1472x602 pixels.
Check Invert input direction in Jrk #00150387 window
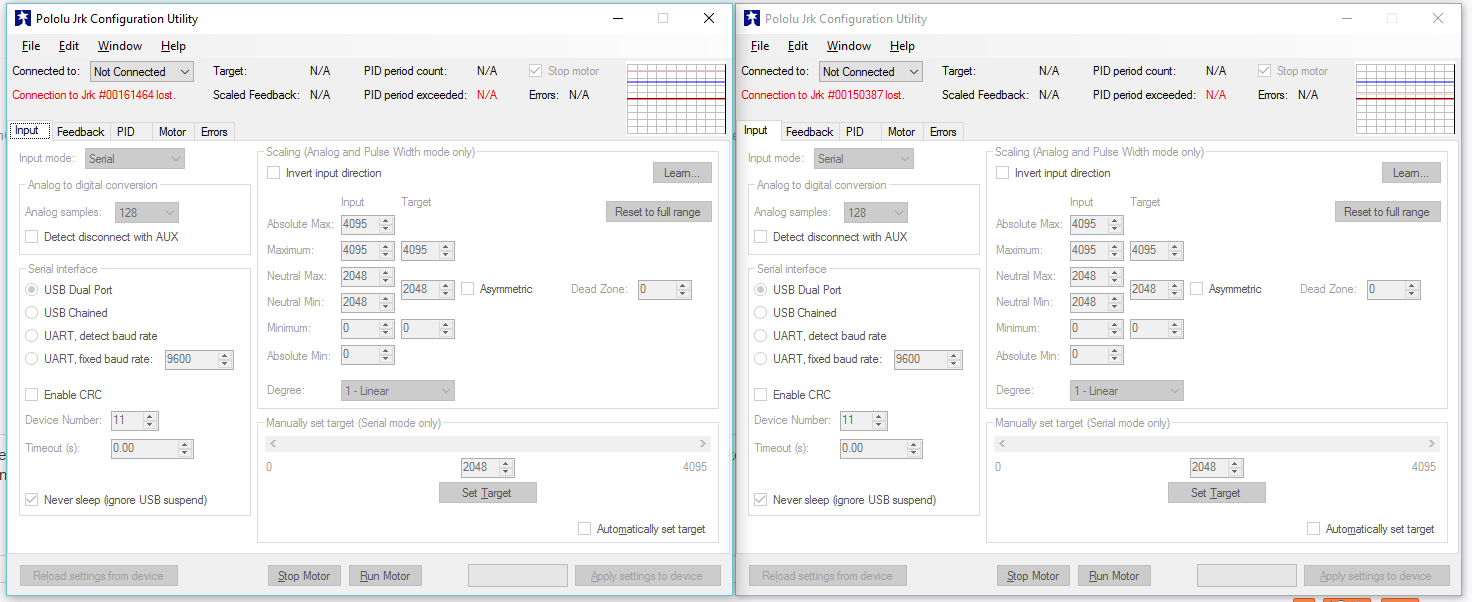[1003, 173]
